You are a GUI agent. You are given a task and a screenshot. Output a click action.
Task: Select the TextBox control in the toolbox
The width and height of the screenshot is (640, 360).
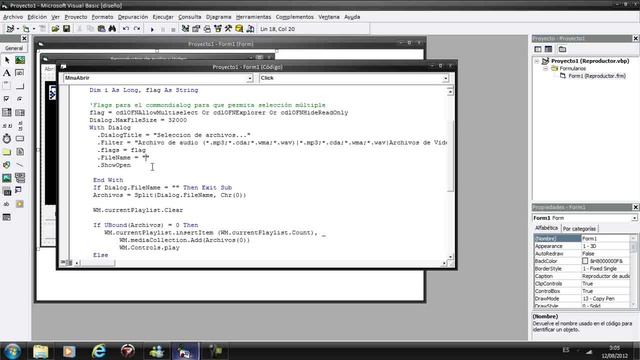click(20, 73)
